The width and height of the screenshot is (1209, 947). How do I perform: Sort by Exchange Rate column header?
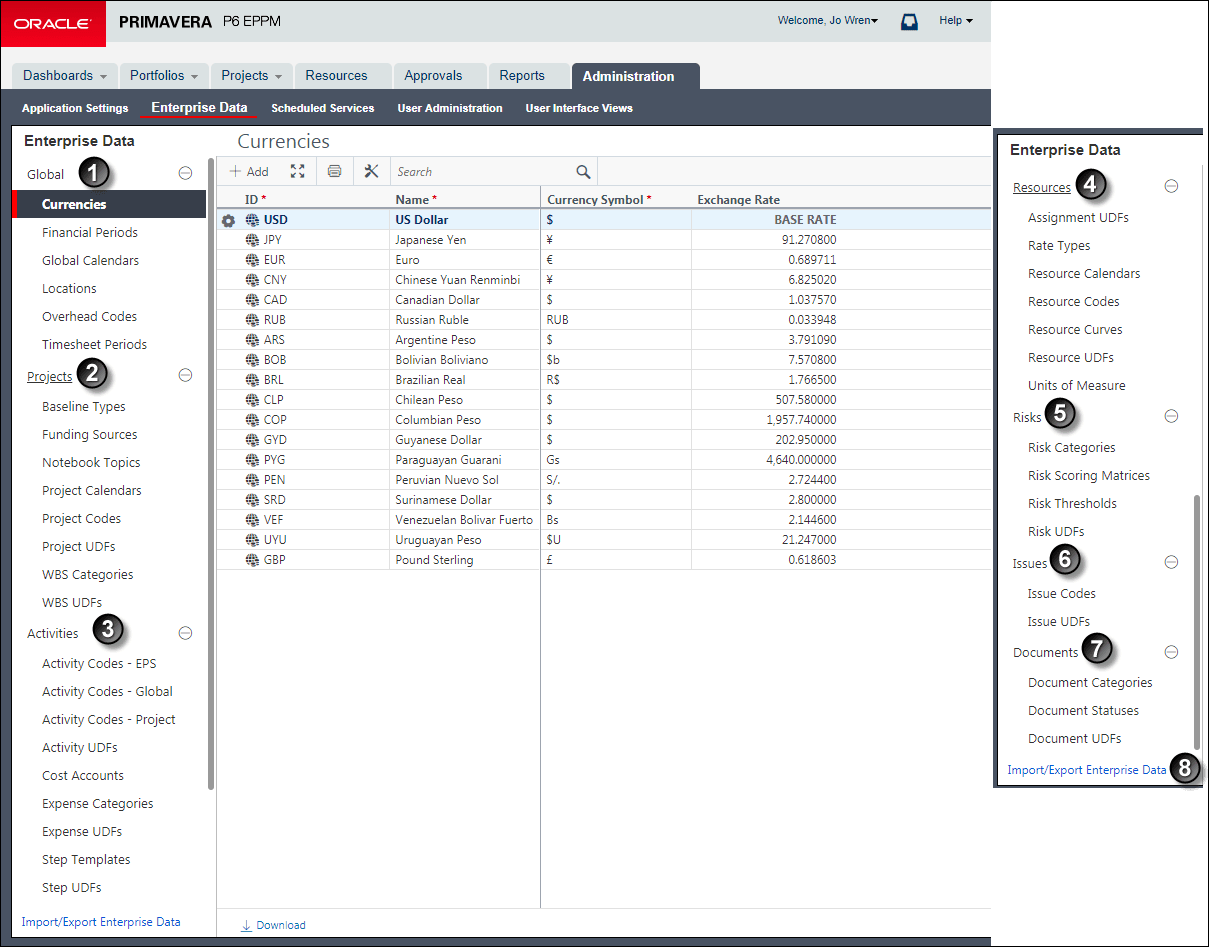pyautogui.click(x=739, y=199)
